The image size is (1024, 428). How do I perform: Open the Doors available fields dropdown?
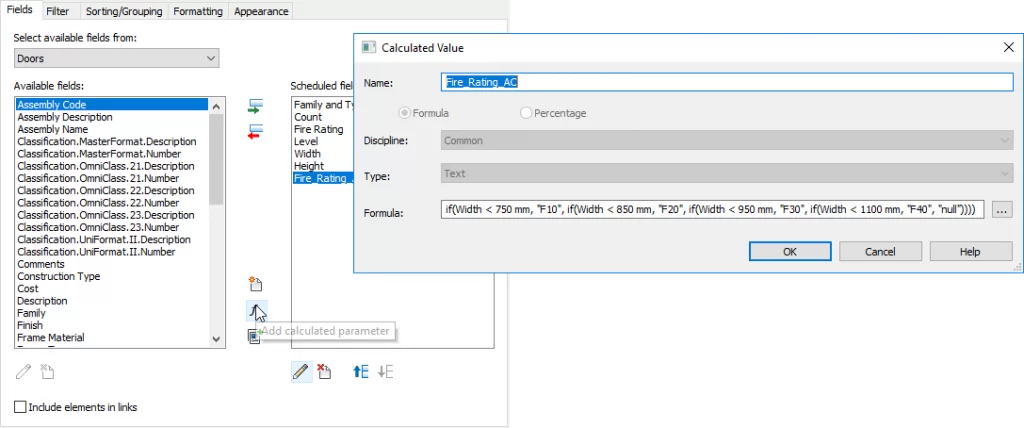click(x=116, y=59)
